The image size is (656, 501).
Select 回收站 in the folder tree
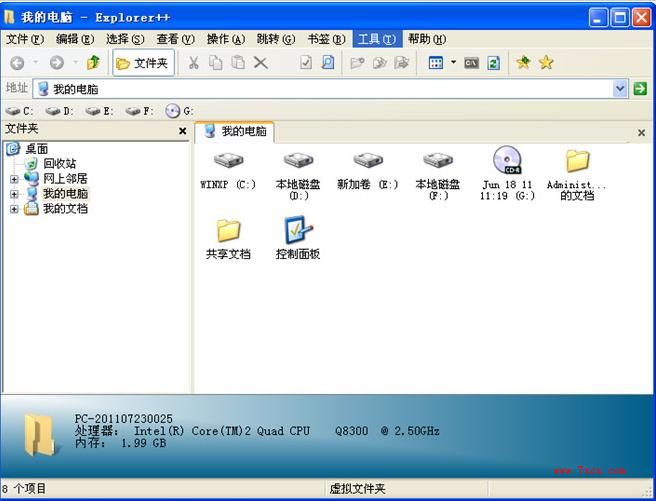(x=59, y=164)
